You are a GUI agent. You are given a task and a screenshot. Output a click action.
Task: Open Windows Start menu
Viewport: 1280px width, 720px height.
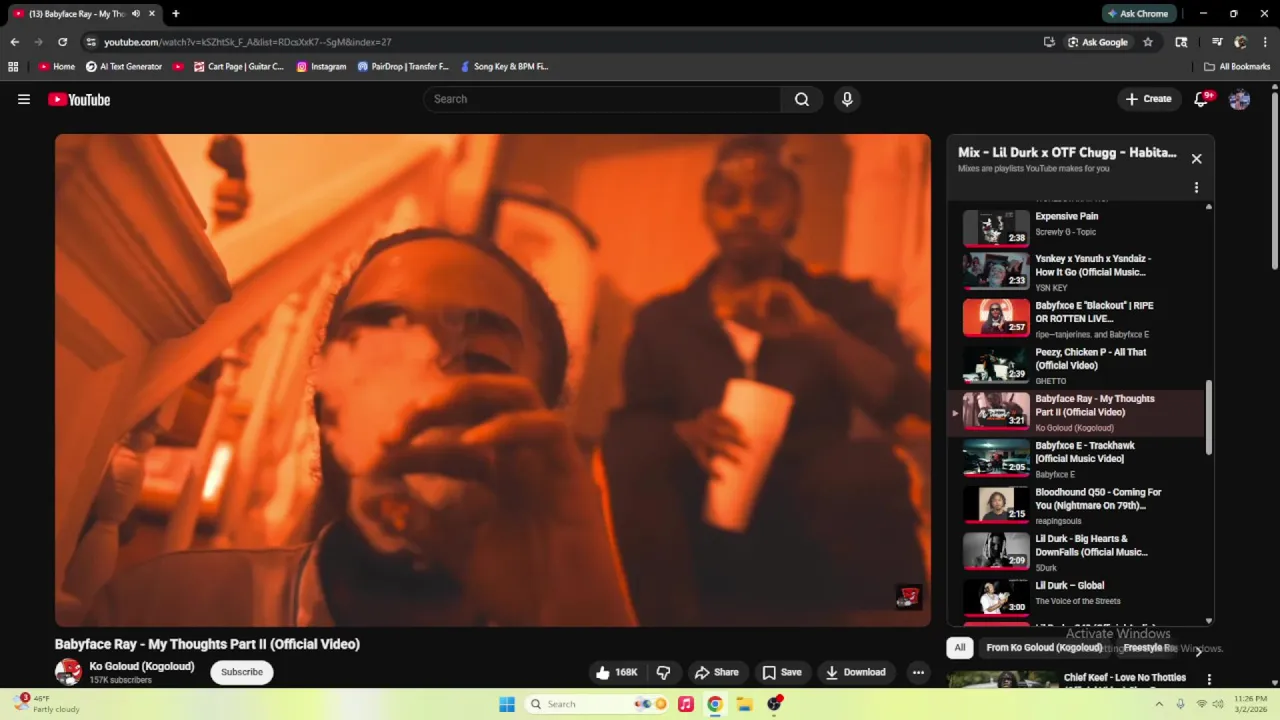click(507, 704)
